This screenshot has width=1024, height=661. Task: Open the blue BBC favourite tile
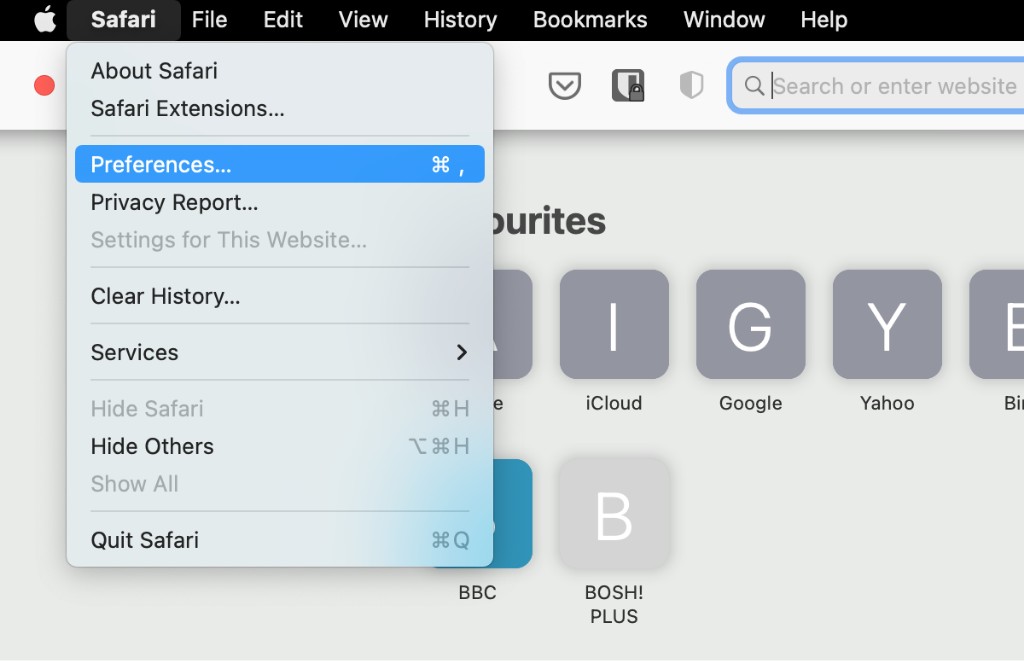[x=513, y=513]
